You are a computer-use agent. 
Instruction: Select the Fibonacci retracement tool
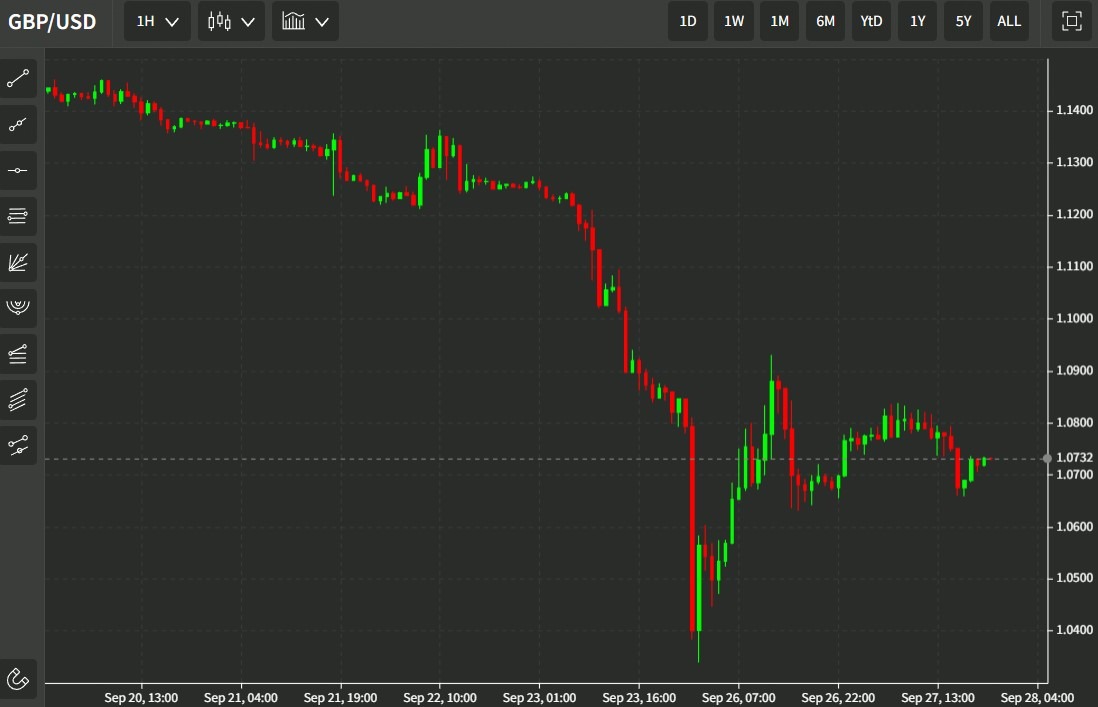coord(18,354)
